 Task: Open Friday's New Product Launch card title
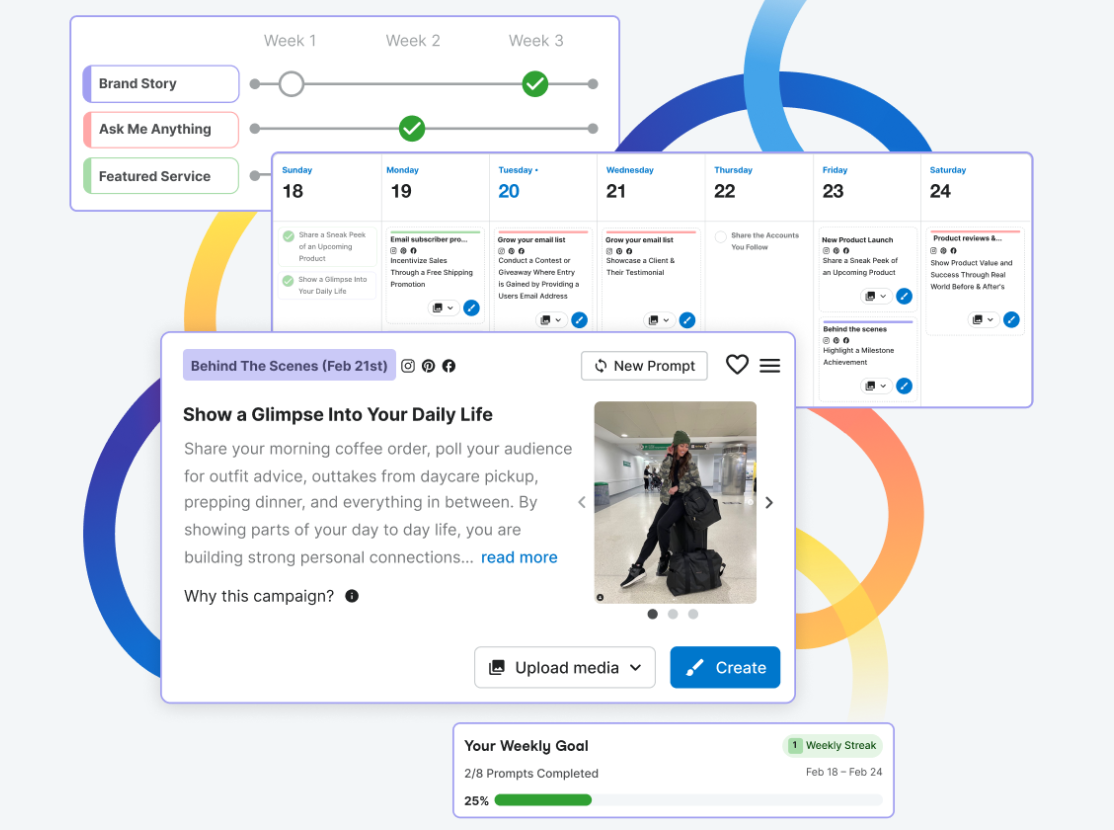858,240
